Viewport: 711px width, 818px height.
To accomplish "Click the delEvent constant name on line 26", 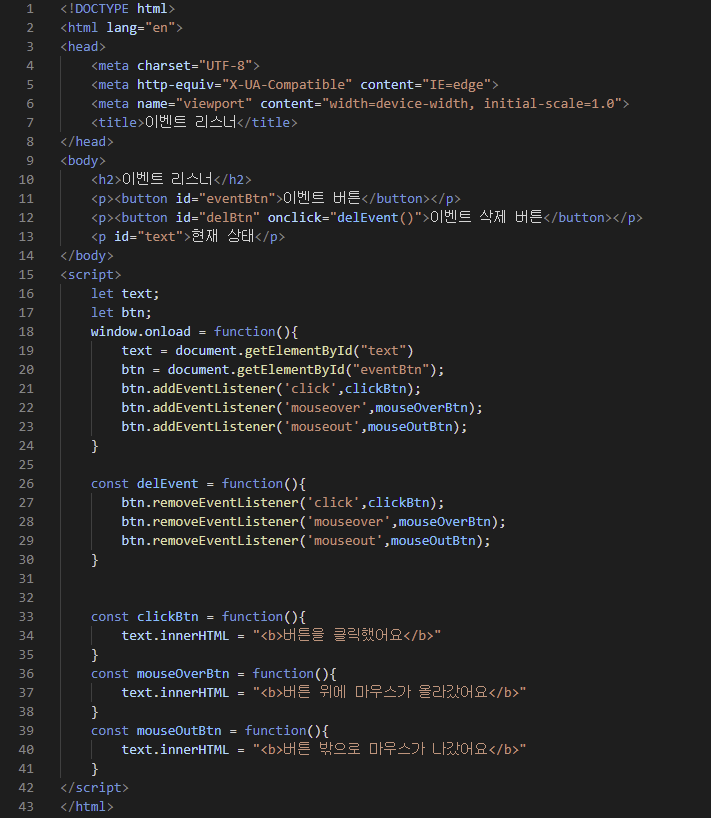I will coord(167,484).
